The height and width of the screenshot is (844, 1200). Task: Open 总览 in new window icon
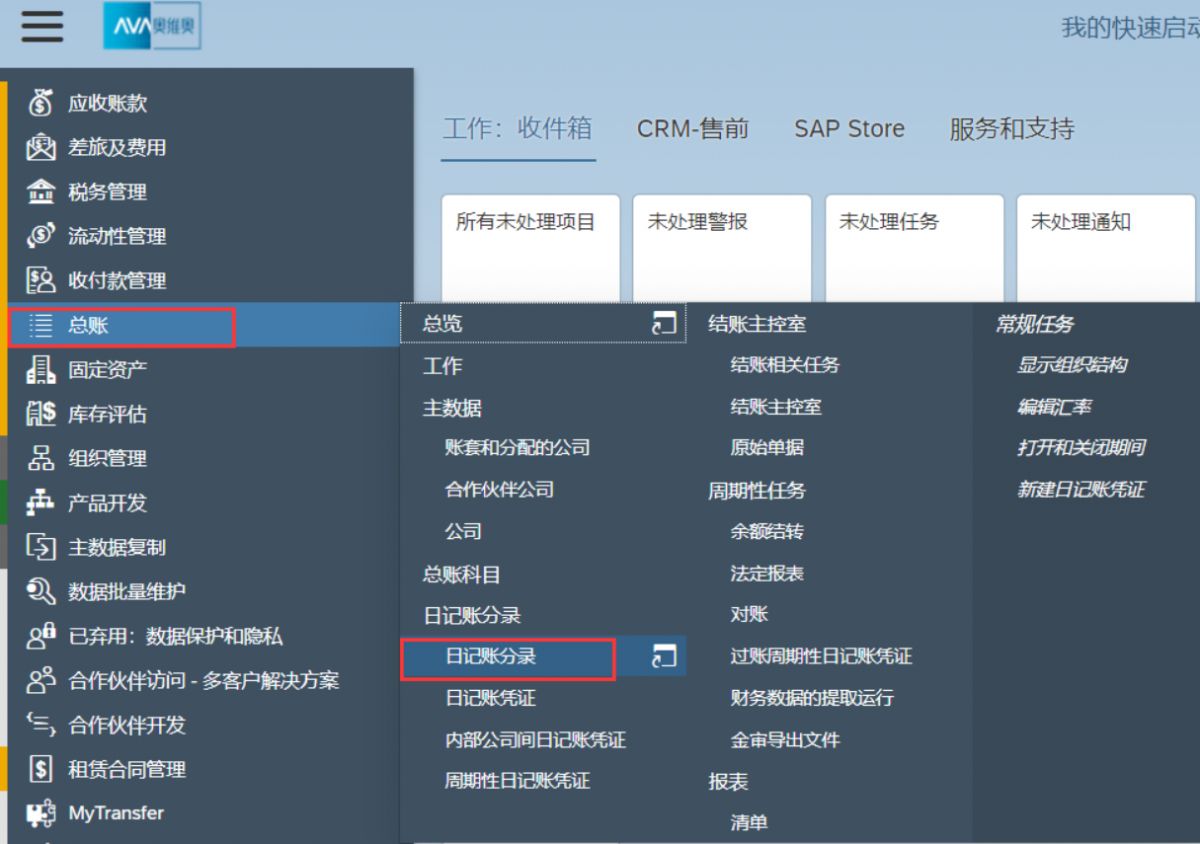pyautogui.click(x=664, y=323)
